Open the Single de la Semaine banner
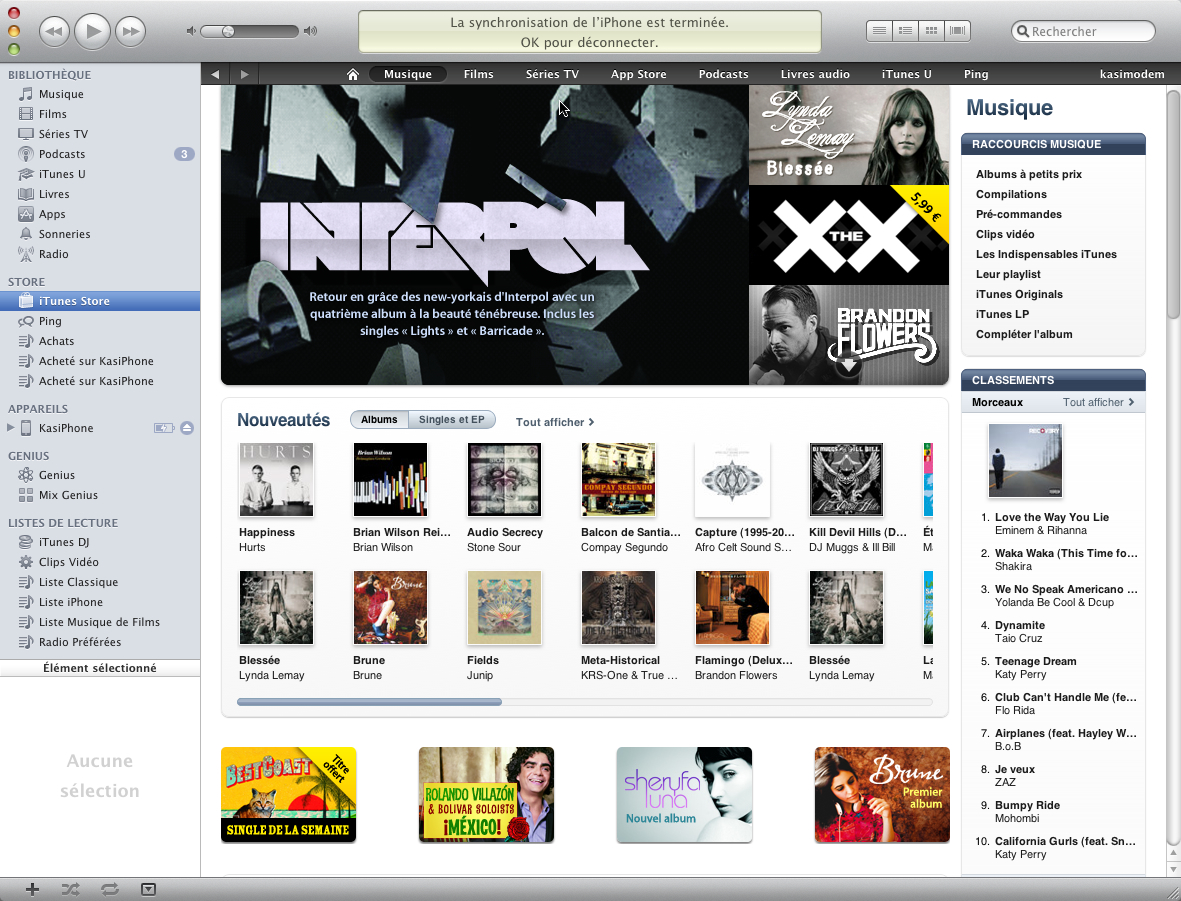This screenshot has width=1181, height=901. (288, 795)
